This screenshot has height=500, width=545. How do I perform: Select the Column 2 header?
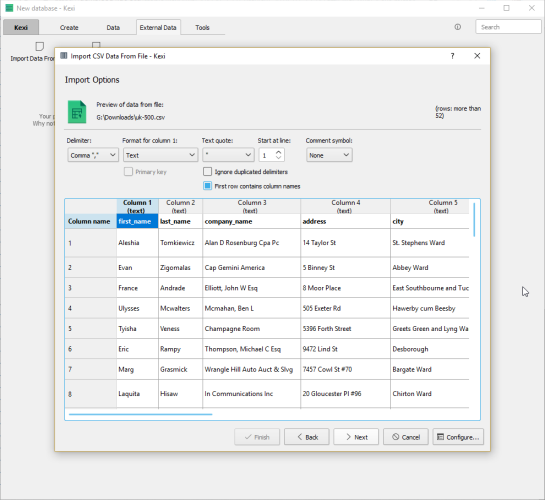180,206
